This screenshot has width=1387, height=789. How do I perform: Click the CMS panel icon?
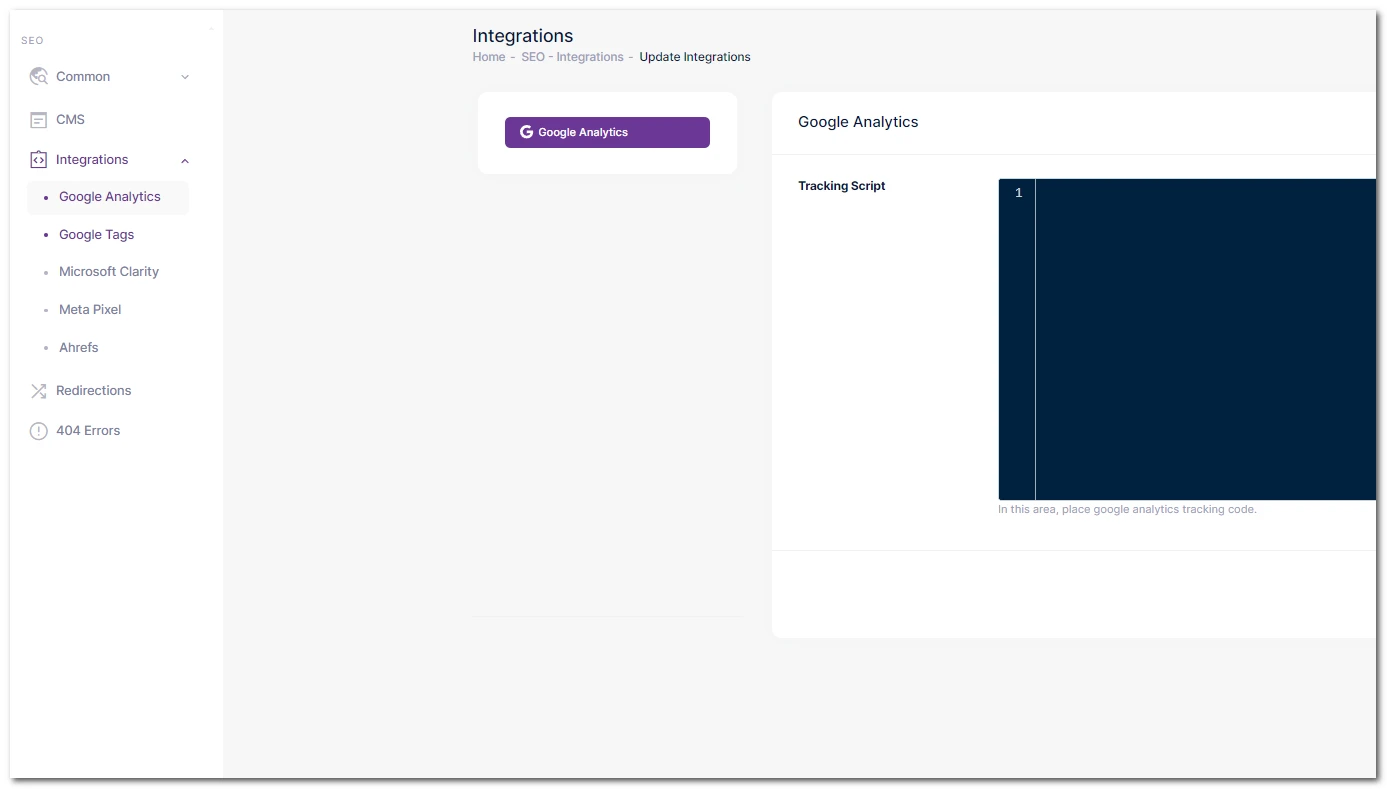tap(39, 120)
